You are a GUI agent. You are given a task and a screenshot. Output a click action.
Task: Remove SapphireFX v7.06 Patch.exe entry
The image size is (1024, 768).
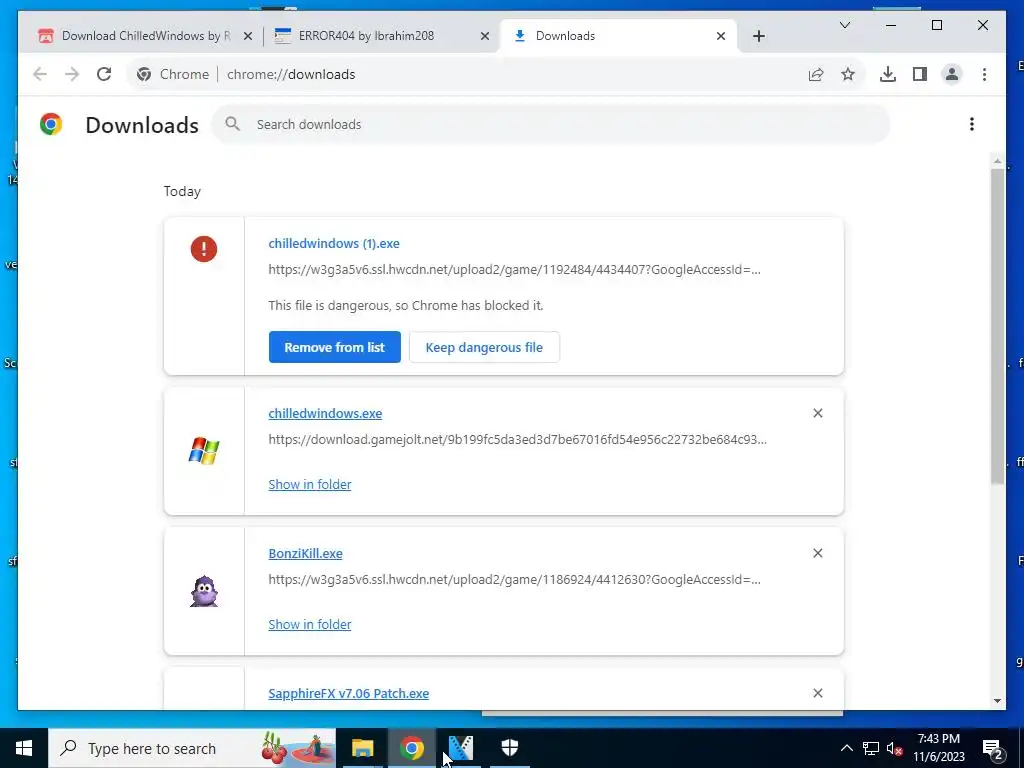(x=818, y=693)
